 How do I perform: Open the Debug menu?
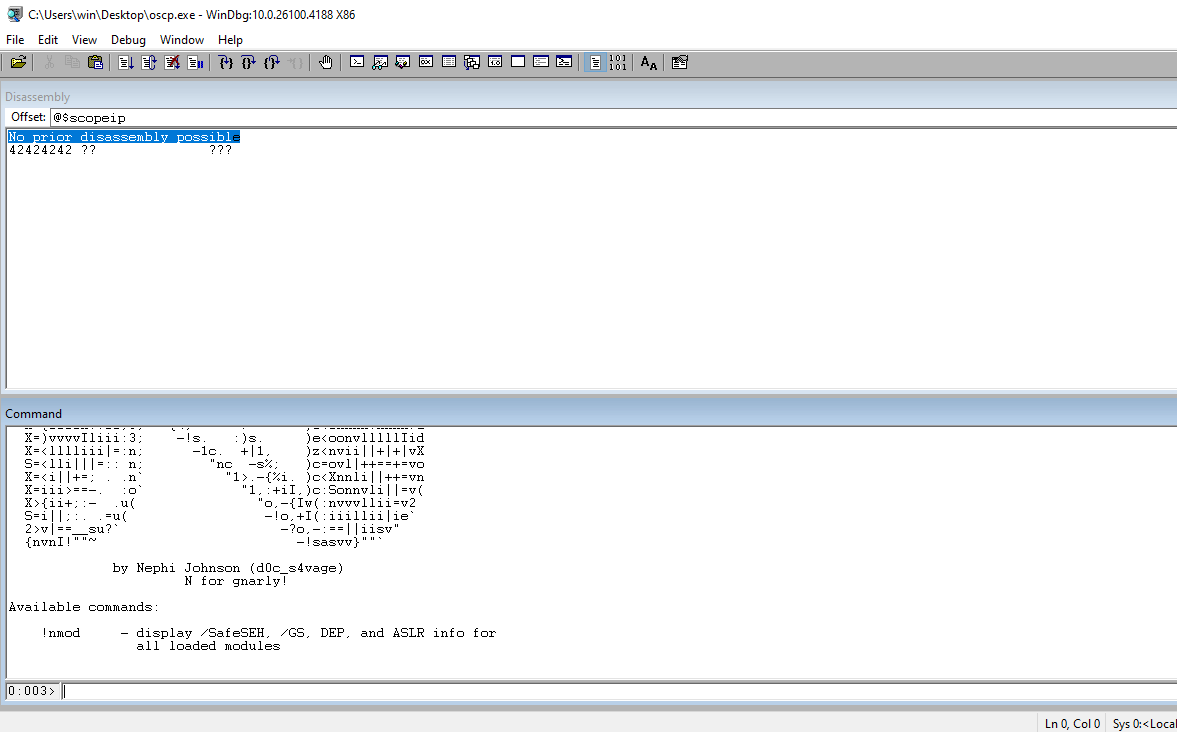128,40
